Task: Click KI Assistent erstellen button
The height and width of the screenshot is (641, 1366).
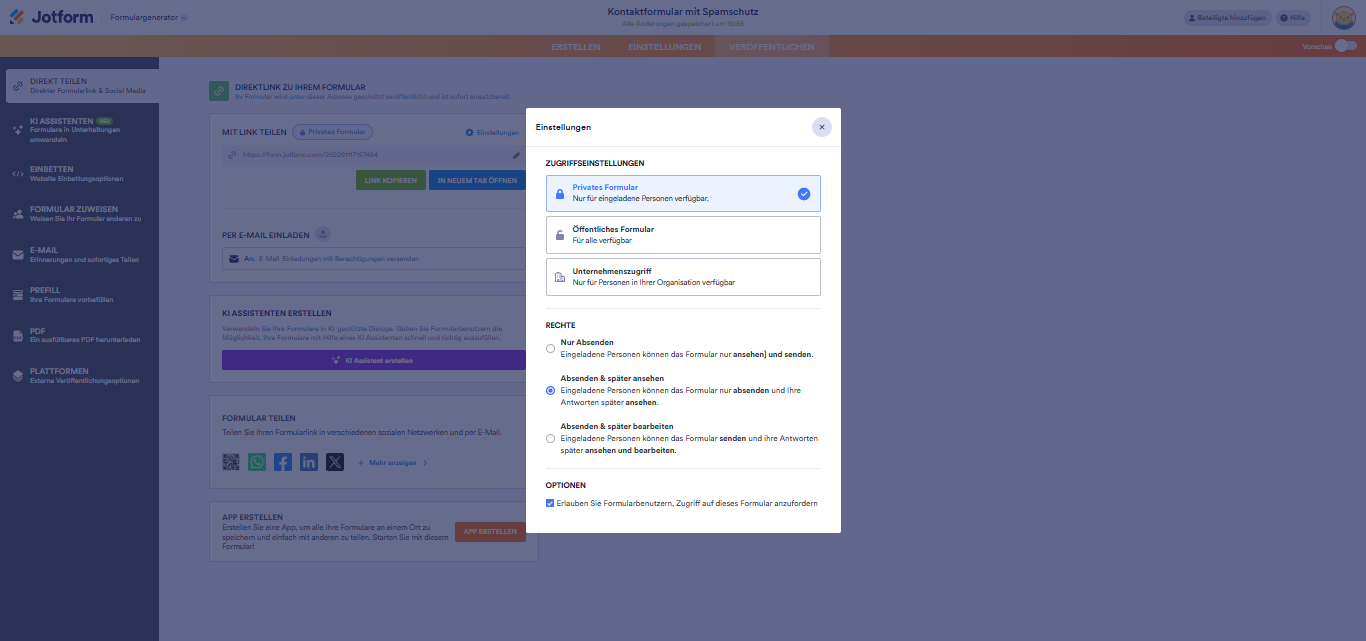Action: point(374,360)
